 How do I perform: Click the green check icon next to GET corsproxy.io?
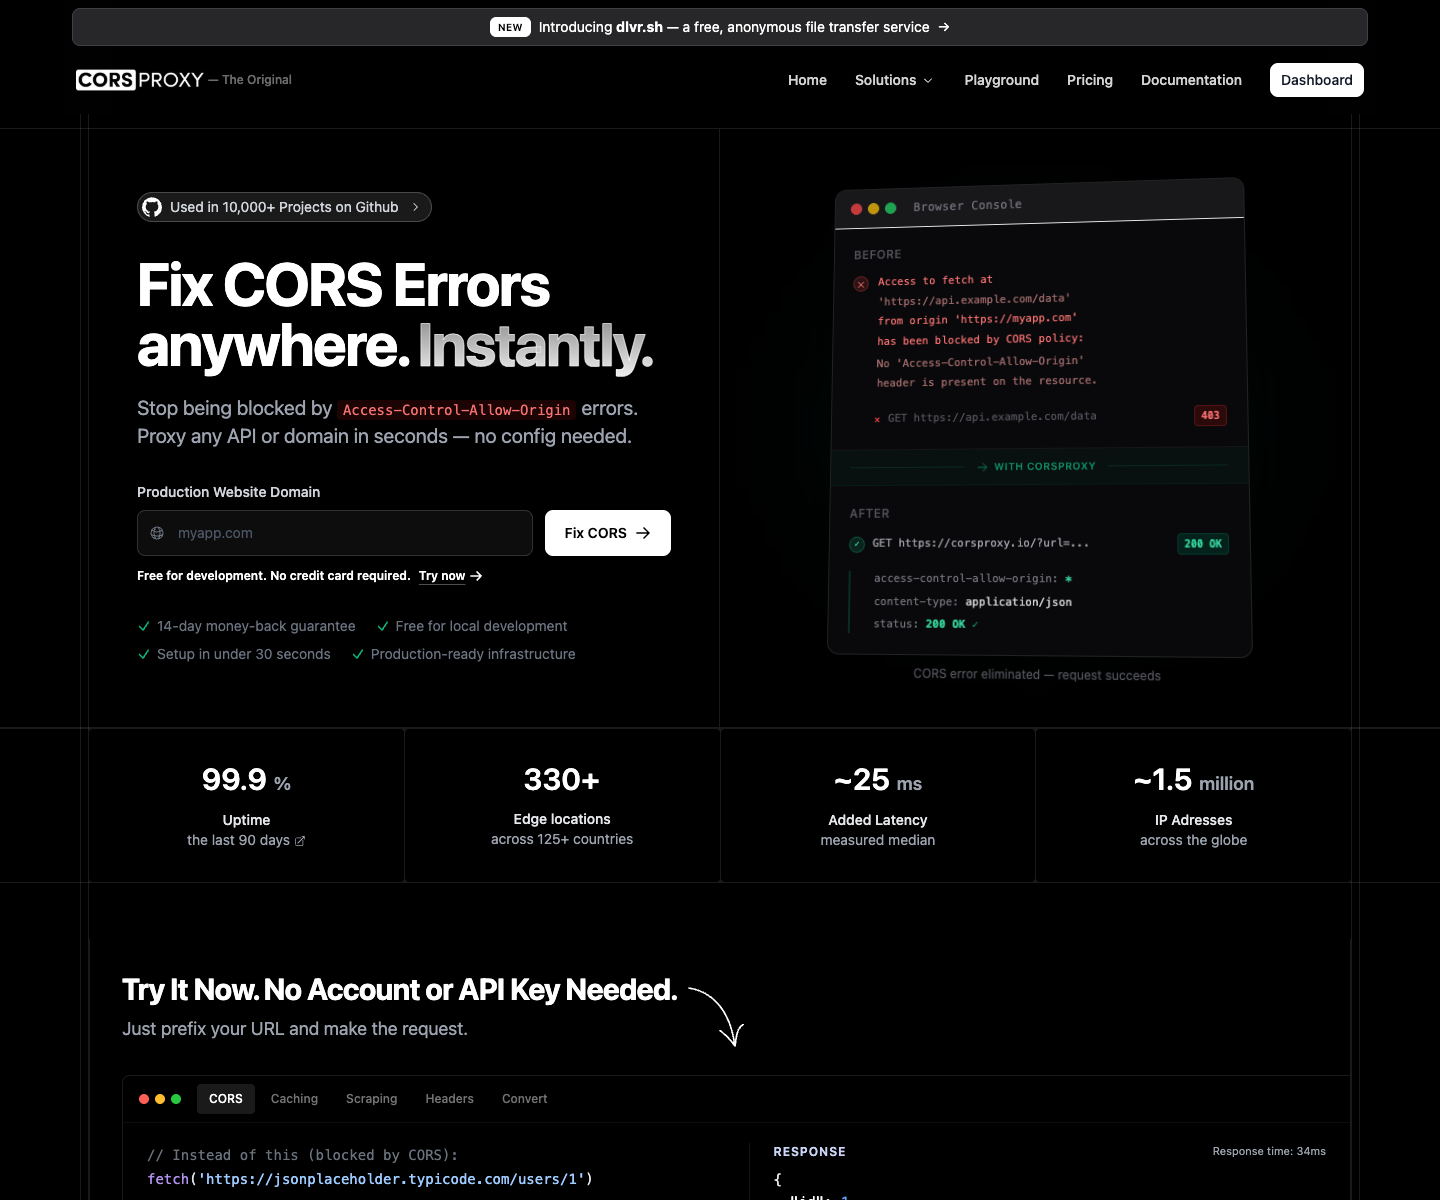click(x=857, y=544)
